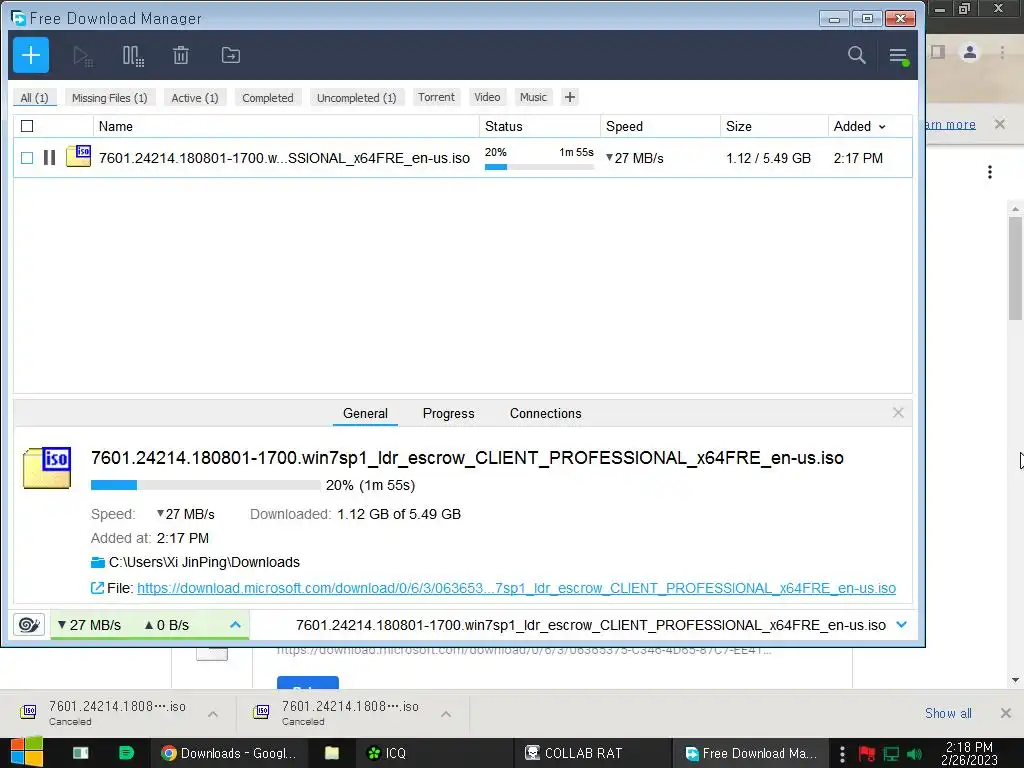The width and height of the screenshot is (1024, 768).
Task: Check the ISO download row checkbox
Action: pyautogui.click(x=27, y=158)
